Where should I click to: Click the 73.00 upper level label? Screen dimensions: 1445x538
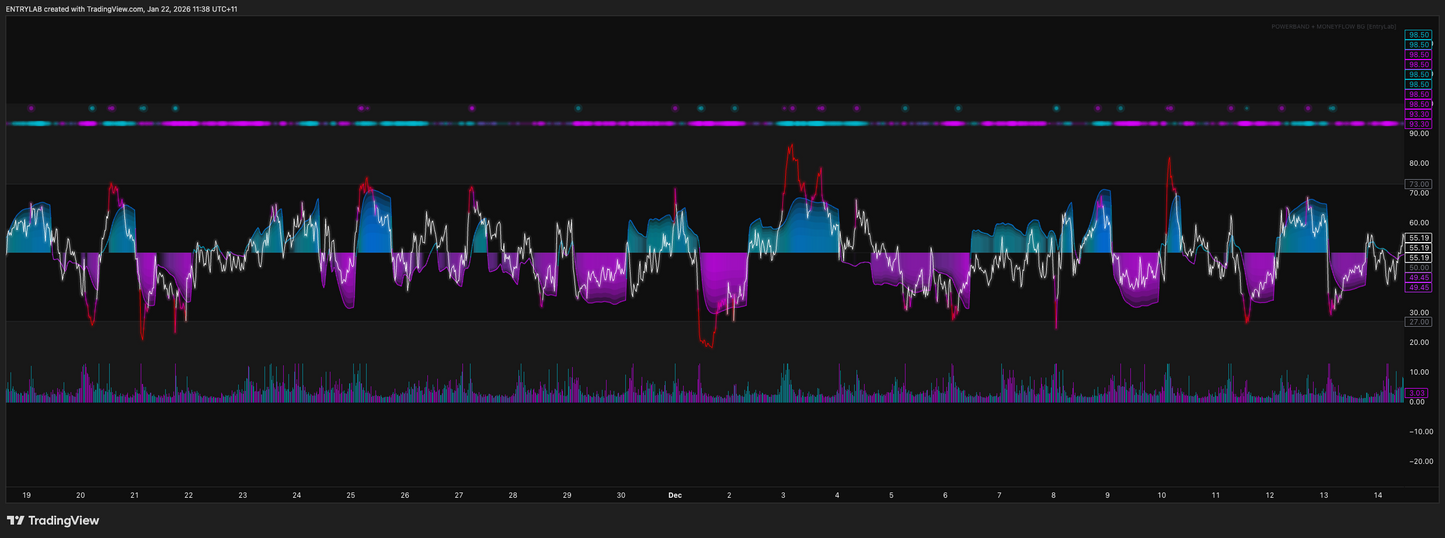click(x=1418, y=184)
